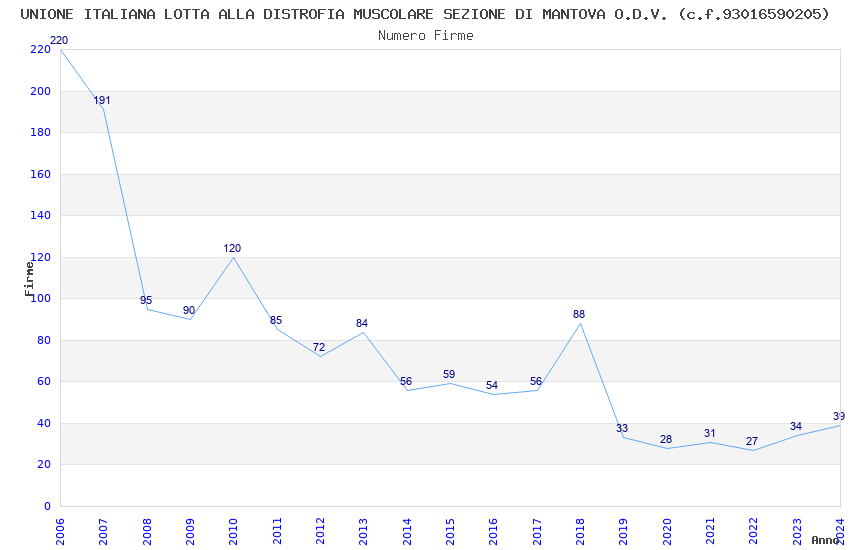Image resolution: width=850 pixels, height=550 pixels.
Task: Click the y-axis tick label 160
Action: [x=41, y=174]
